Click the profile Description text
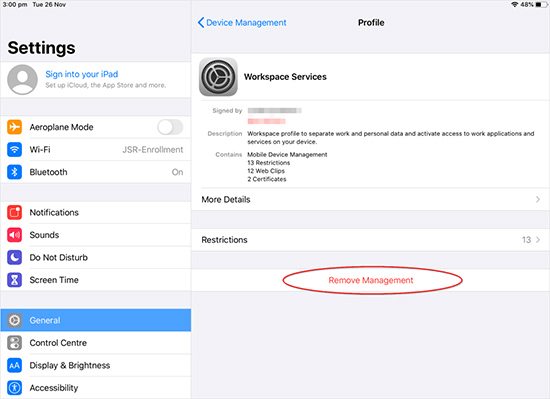The height and width of the screenshot is (399, 550). [391, 138]
